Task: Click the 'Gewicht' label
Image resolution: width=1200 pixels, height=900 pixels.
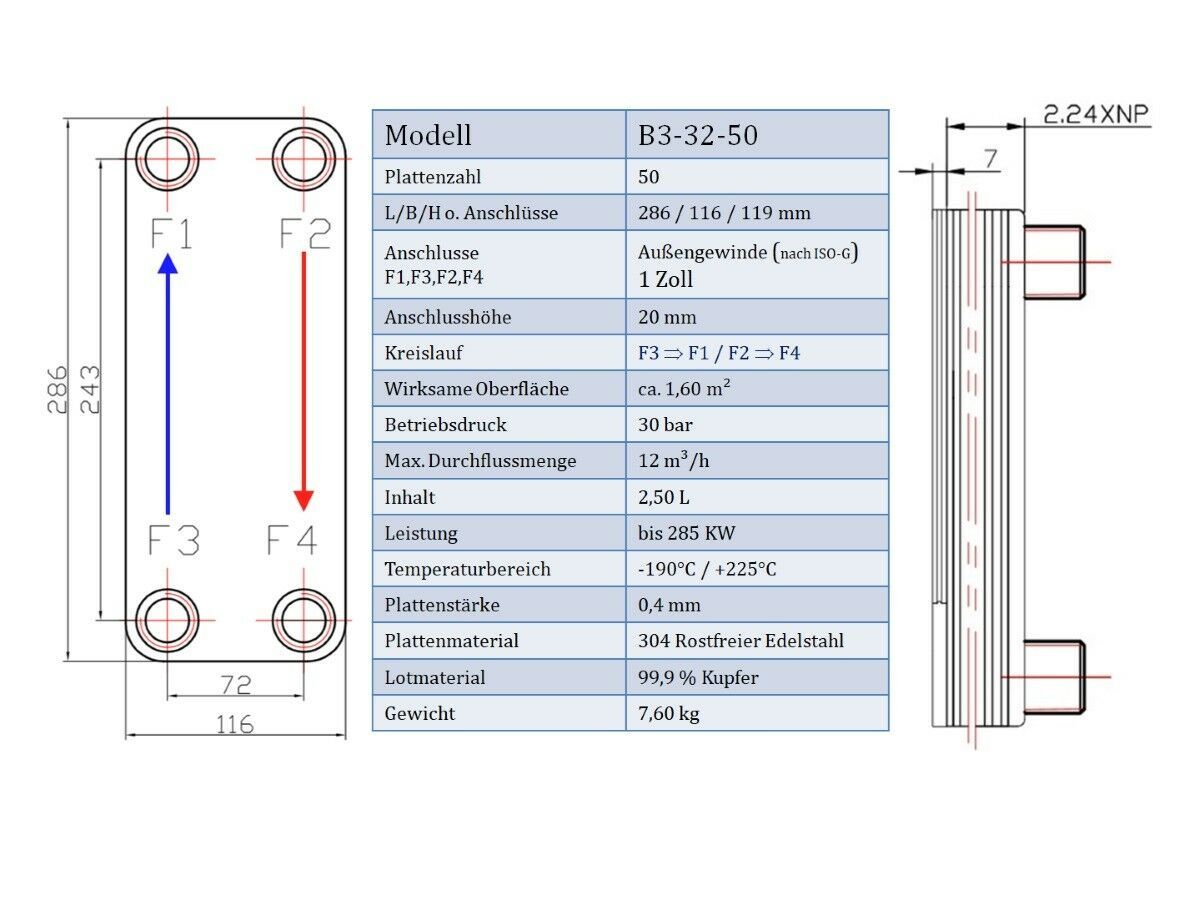Action: click(x=419, y=714)
